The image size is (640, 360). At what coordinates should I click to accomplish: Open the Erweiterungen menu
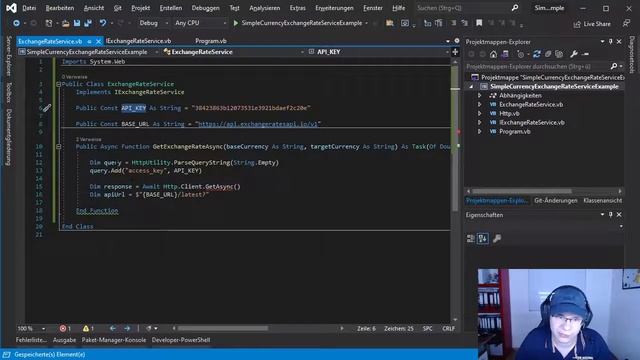[334, 8]
